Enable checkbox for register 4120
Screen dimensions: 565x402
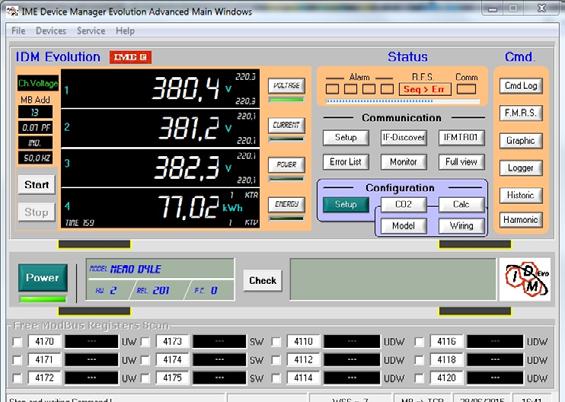[x=419, y=378]
